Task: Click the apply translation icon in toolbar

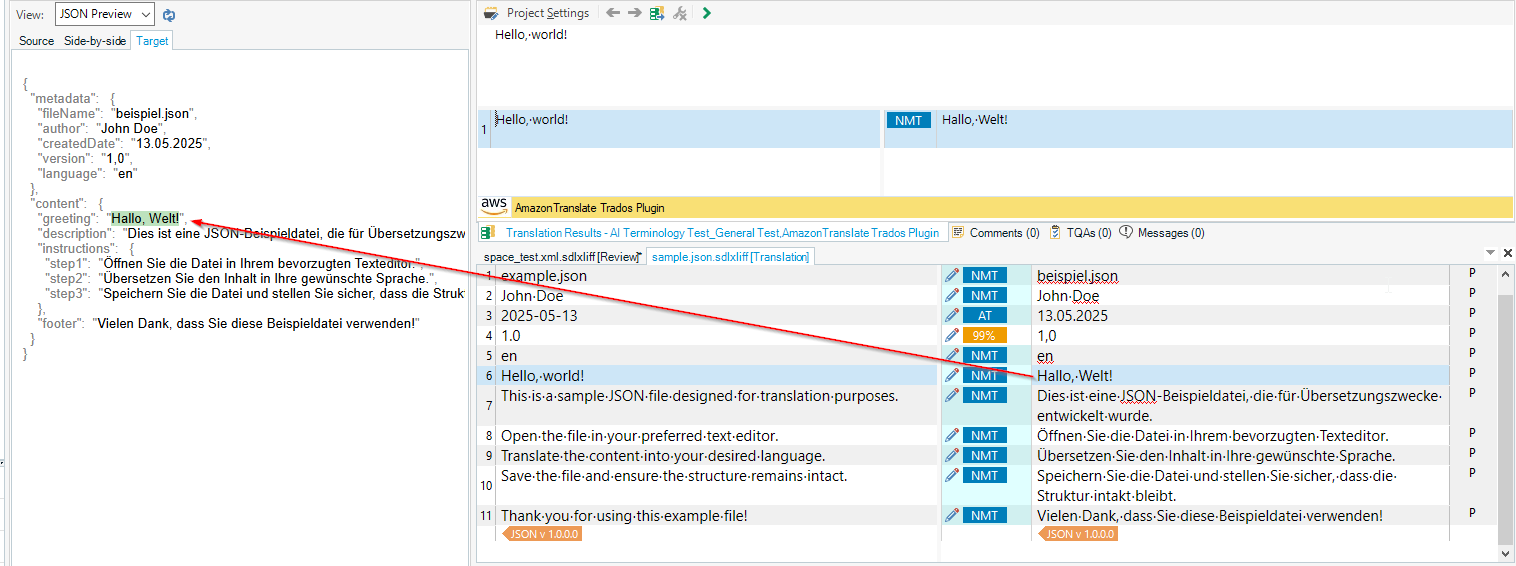Action: point(657,13)
